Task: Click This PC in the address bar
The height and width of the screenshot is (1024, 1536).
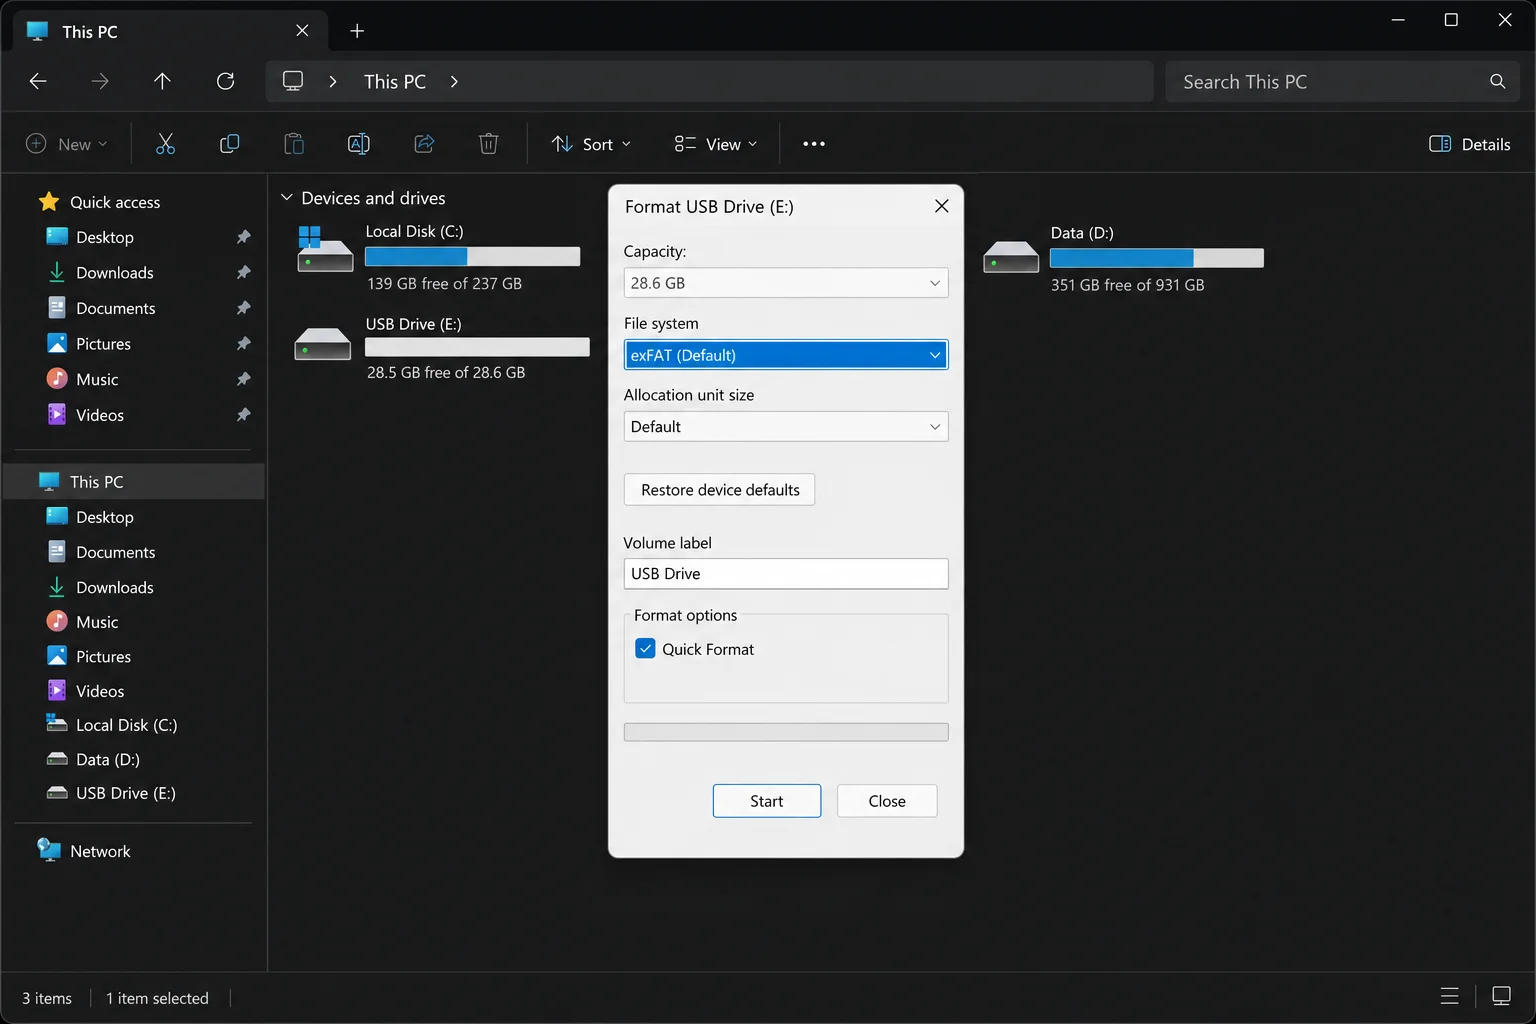Action: (395, 81)
